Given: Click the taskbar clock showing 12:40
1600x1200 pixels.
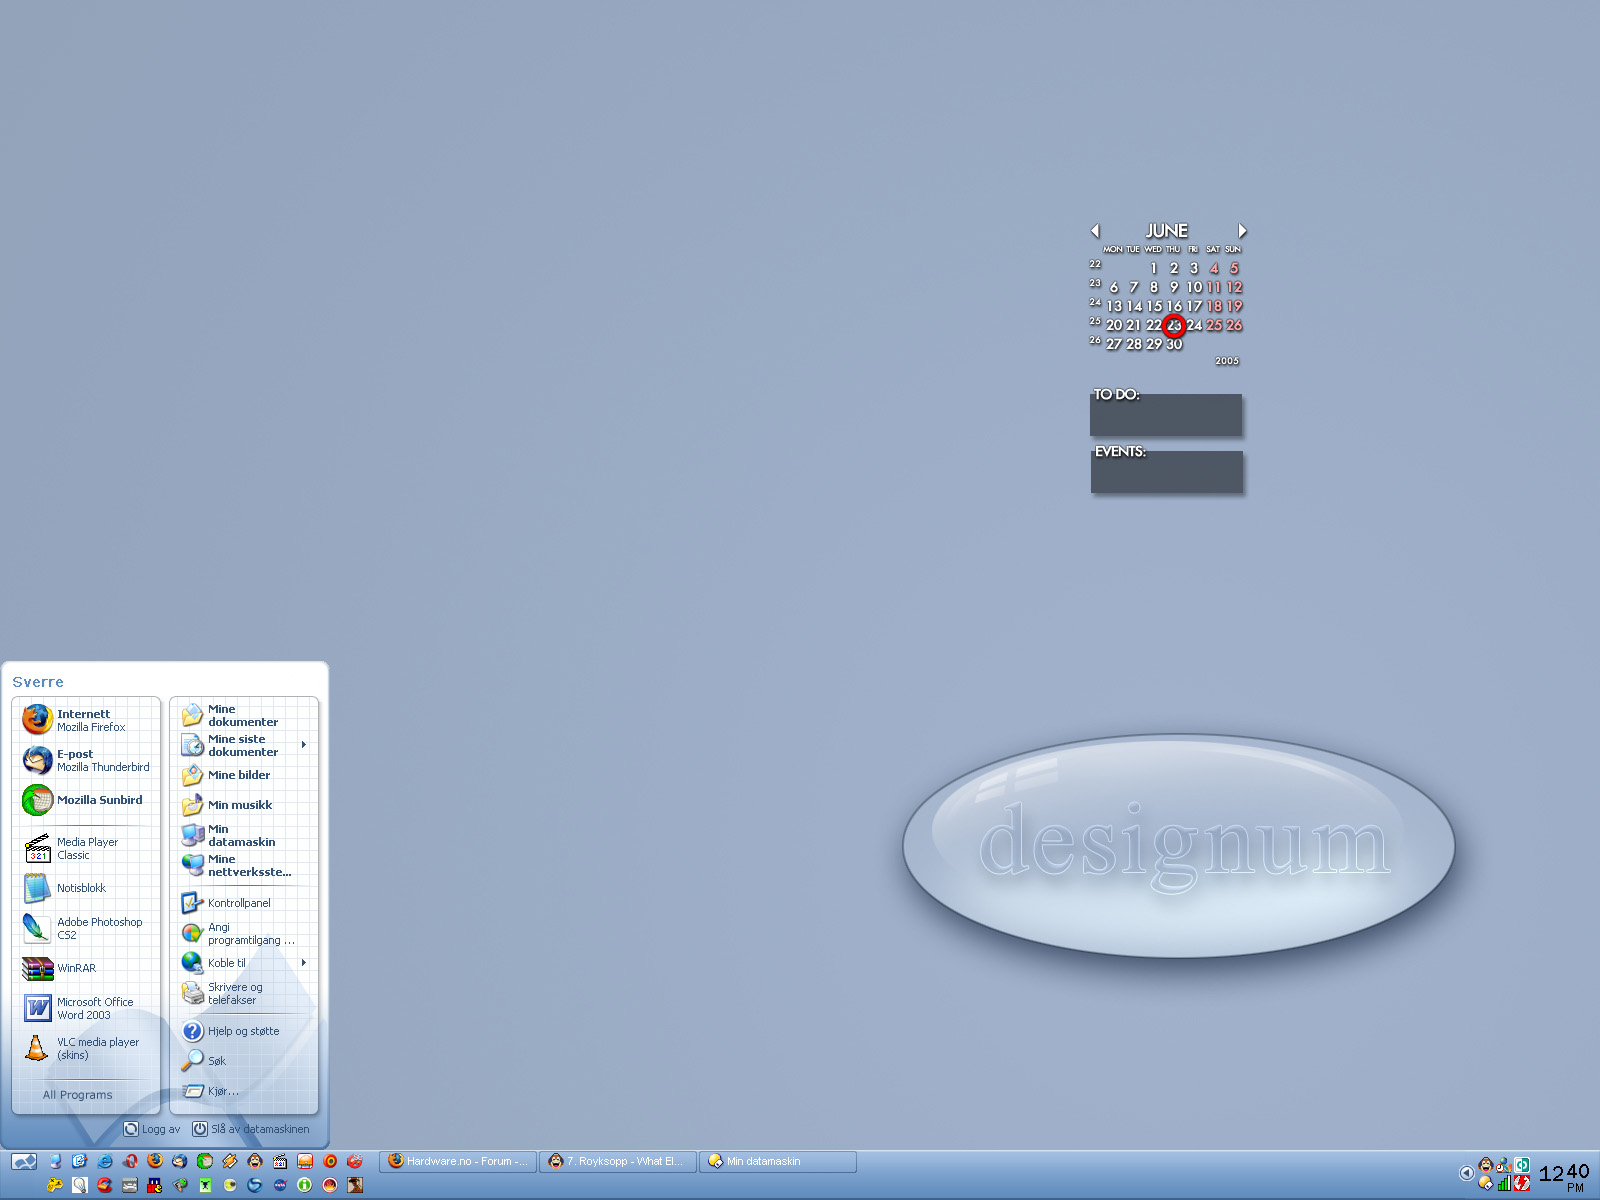Looking at the screenshot, I should pyautogui.click(x=1564, y=1176).
